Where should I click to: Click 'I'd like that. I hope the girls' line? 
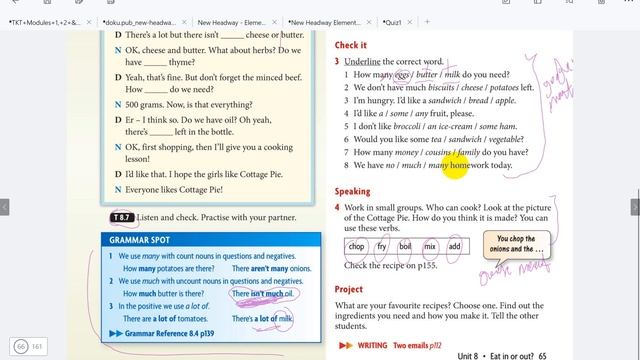tap(204, 174)
